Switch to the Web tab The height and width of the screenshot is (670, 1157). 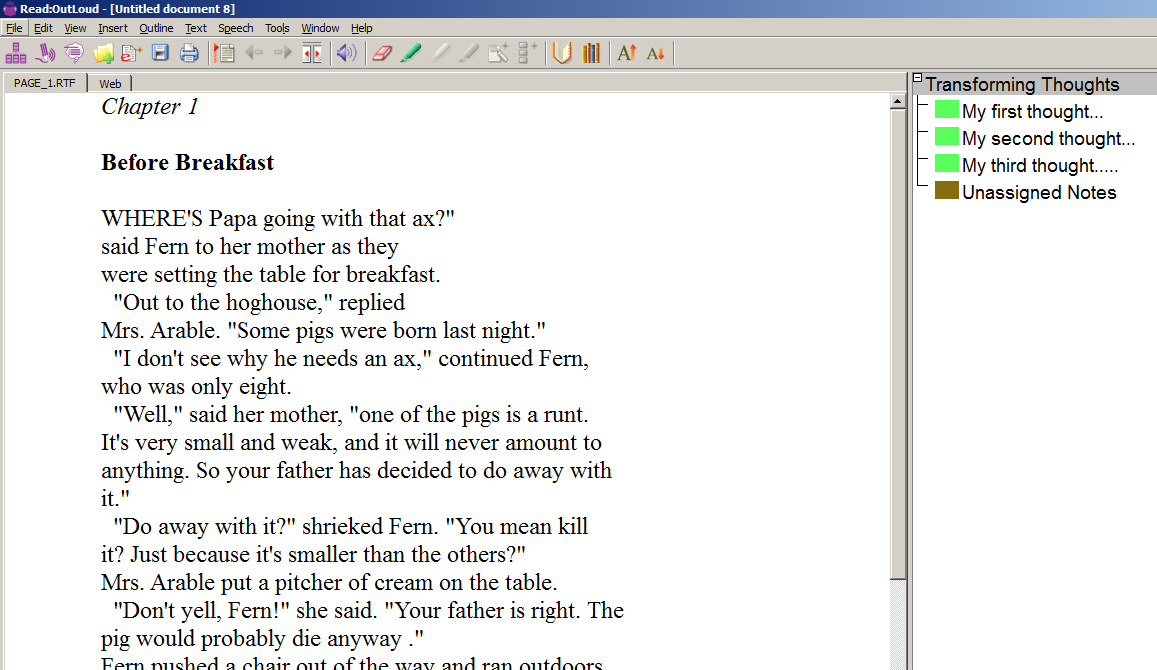110,83
